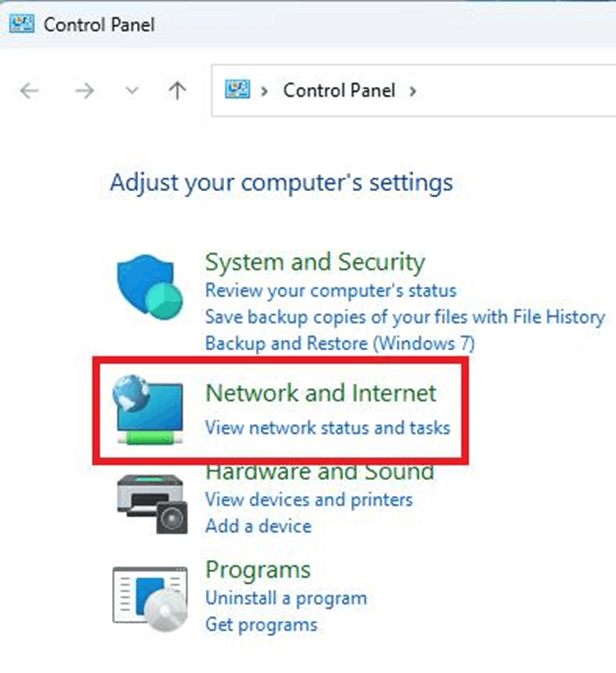Click the Programs disc icon

[x=150, y=599]
